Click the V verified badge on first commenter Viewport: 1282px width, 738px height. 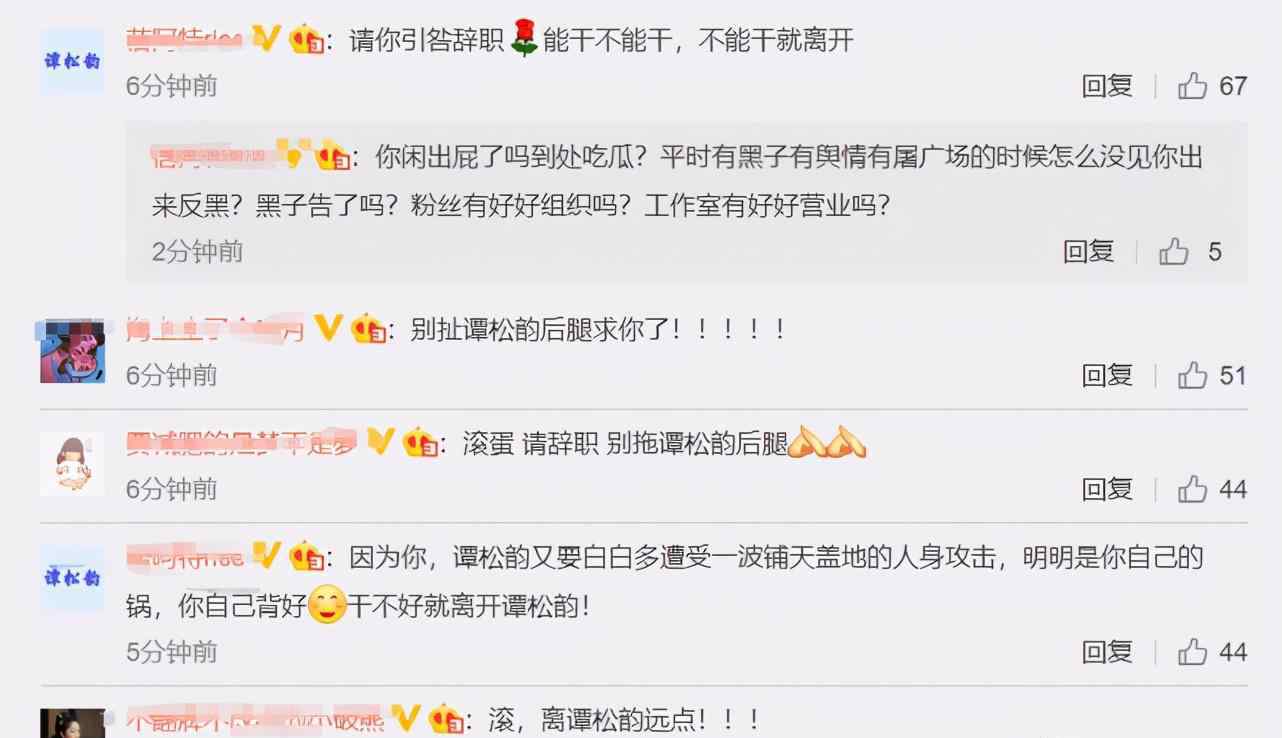[265, 38]
